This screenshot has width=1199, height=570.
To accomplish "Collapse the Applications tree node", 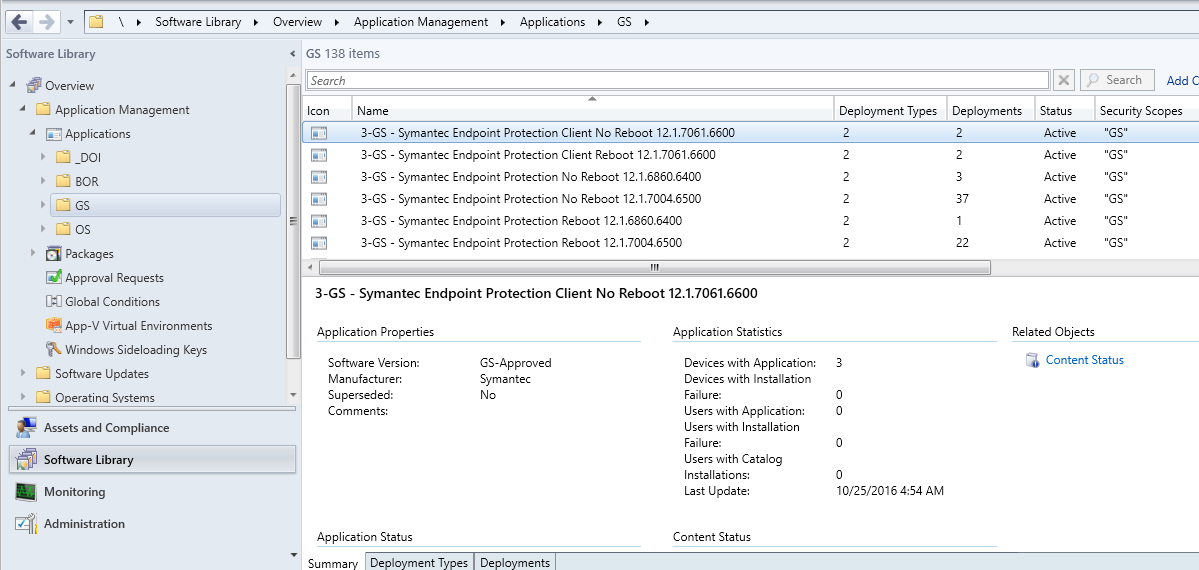I will [x=33, y=134].
